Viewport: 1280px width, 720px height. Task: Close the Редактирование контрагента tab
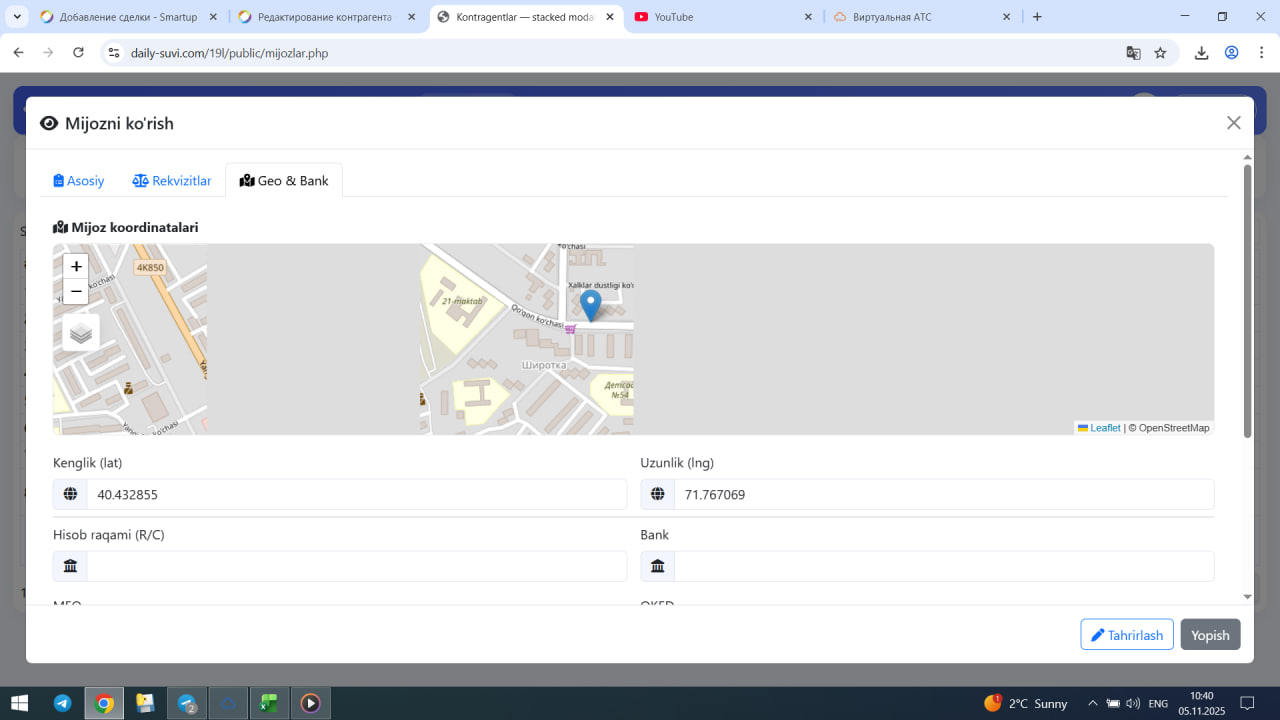(411, 17)
